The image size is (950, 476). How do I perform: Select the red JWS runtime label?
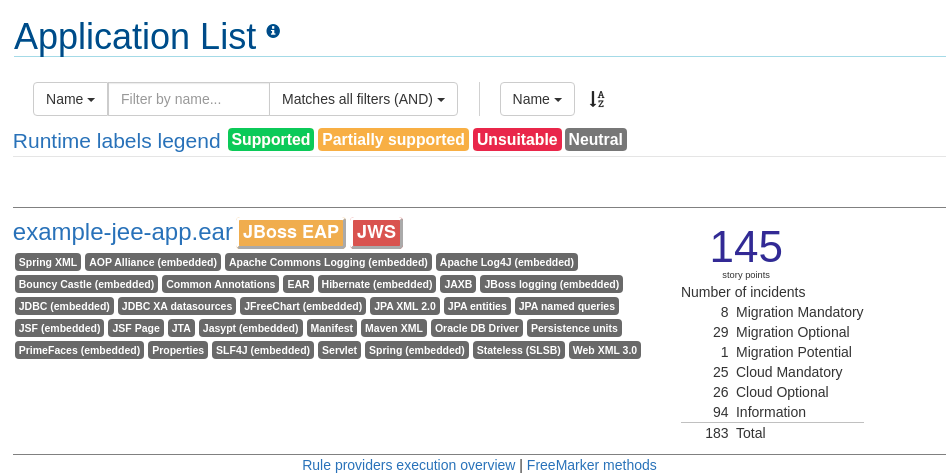tap(376, 233)
